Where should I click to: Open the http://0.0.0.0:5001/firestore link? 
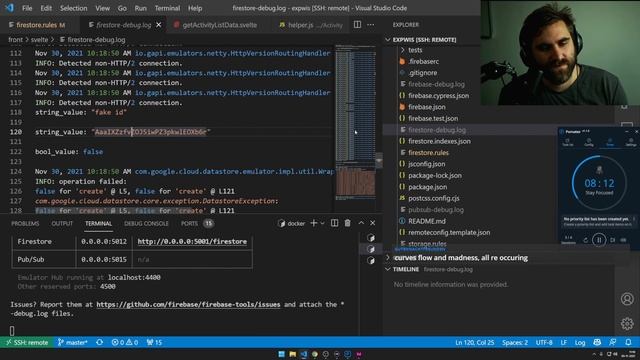point(192,242)
